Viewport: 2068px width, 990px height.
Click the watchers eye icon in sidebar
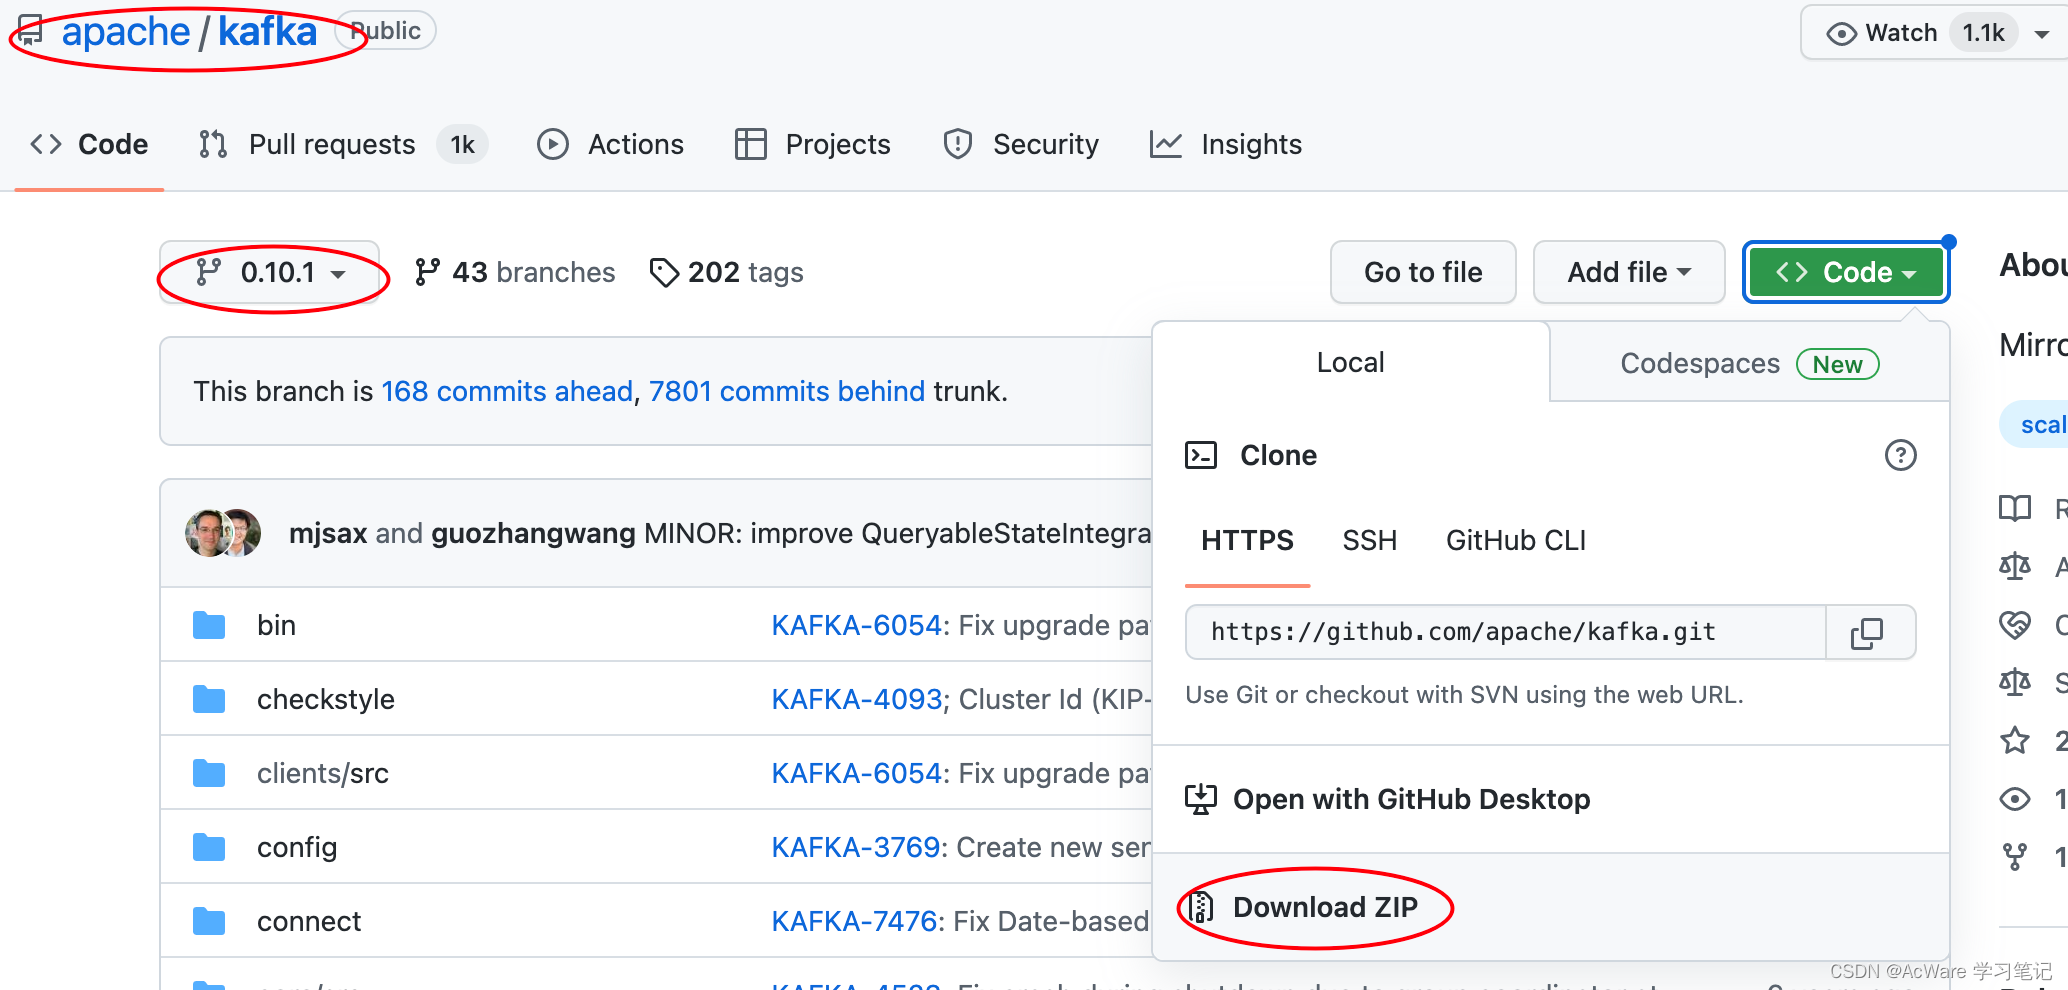coord(2015,799)
